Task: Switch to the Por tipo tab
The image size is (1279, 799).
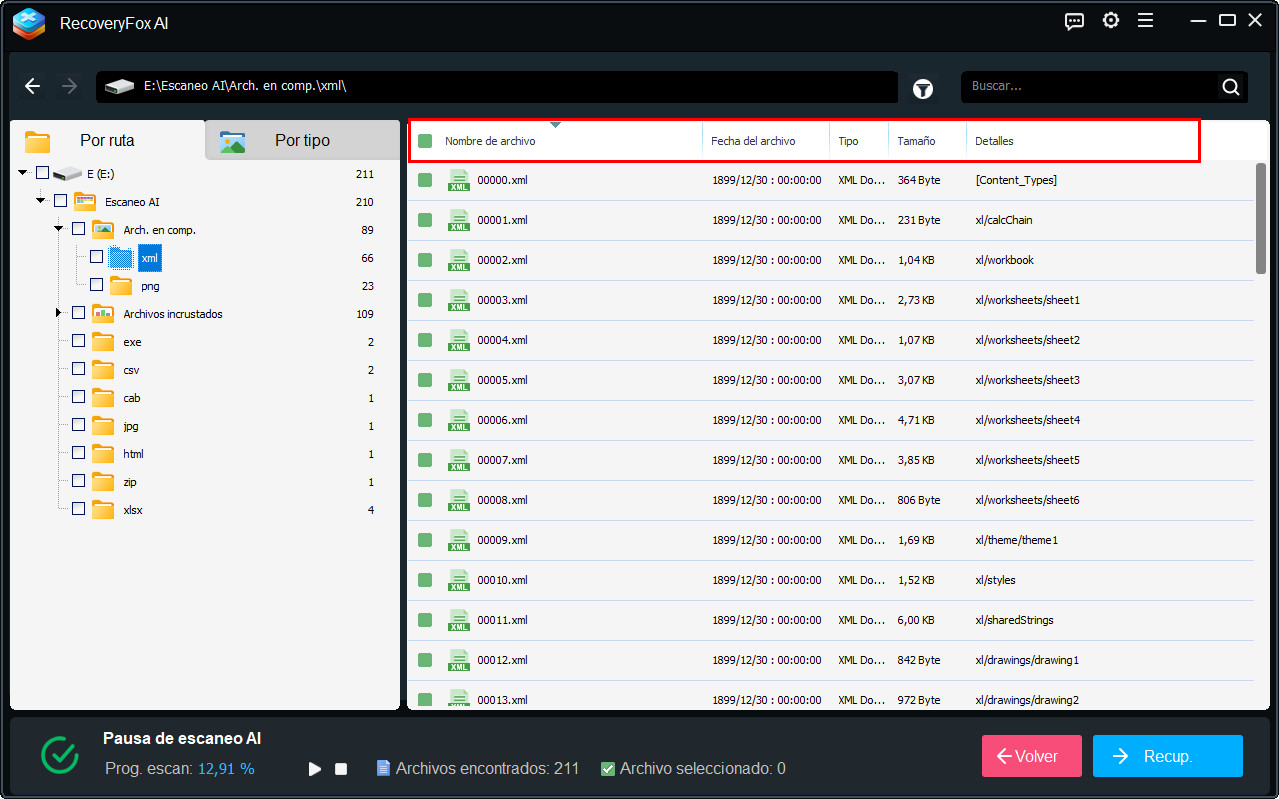Action: tap(301, 141)
